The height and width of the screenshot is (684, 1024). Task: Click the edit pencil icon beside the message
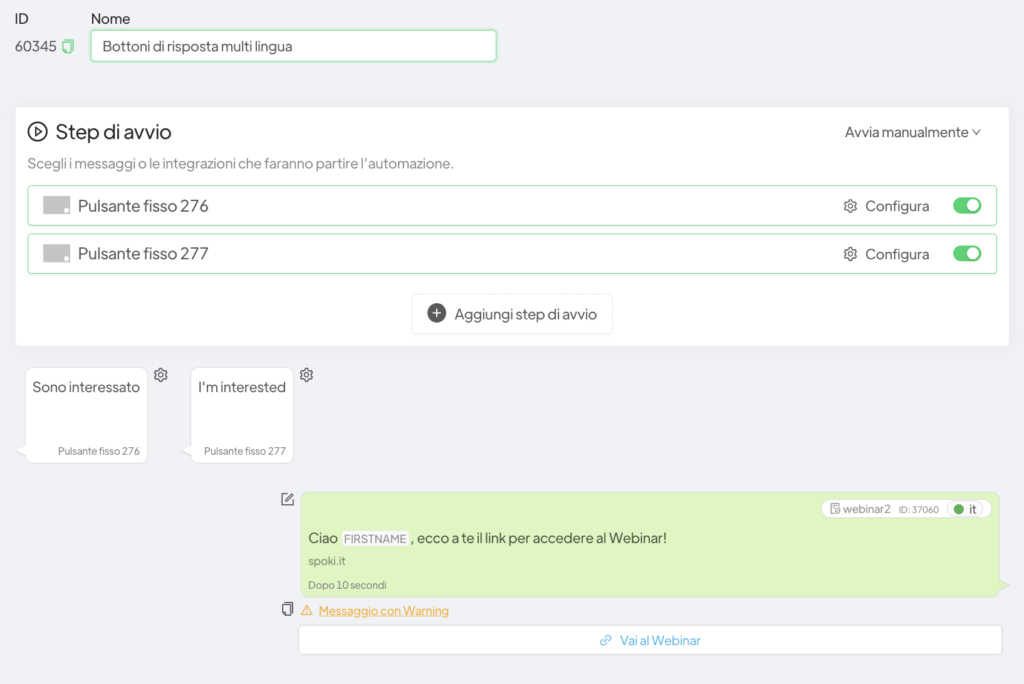(288, 499)
